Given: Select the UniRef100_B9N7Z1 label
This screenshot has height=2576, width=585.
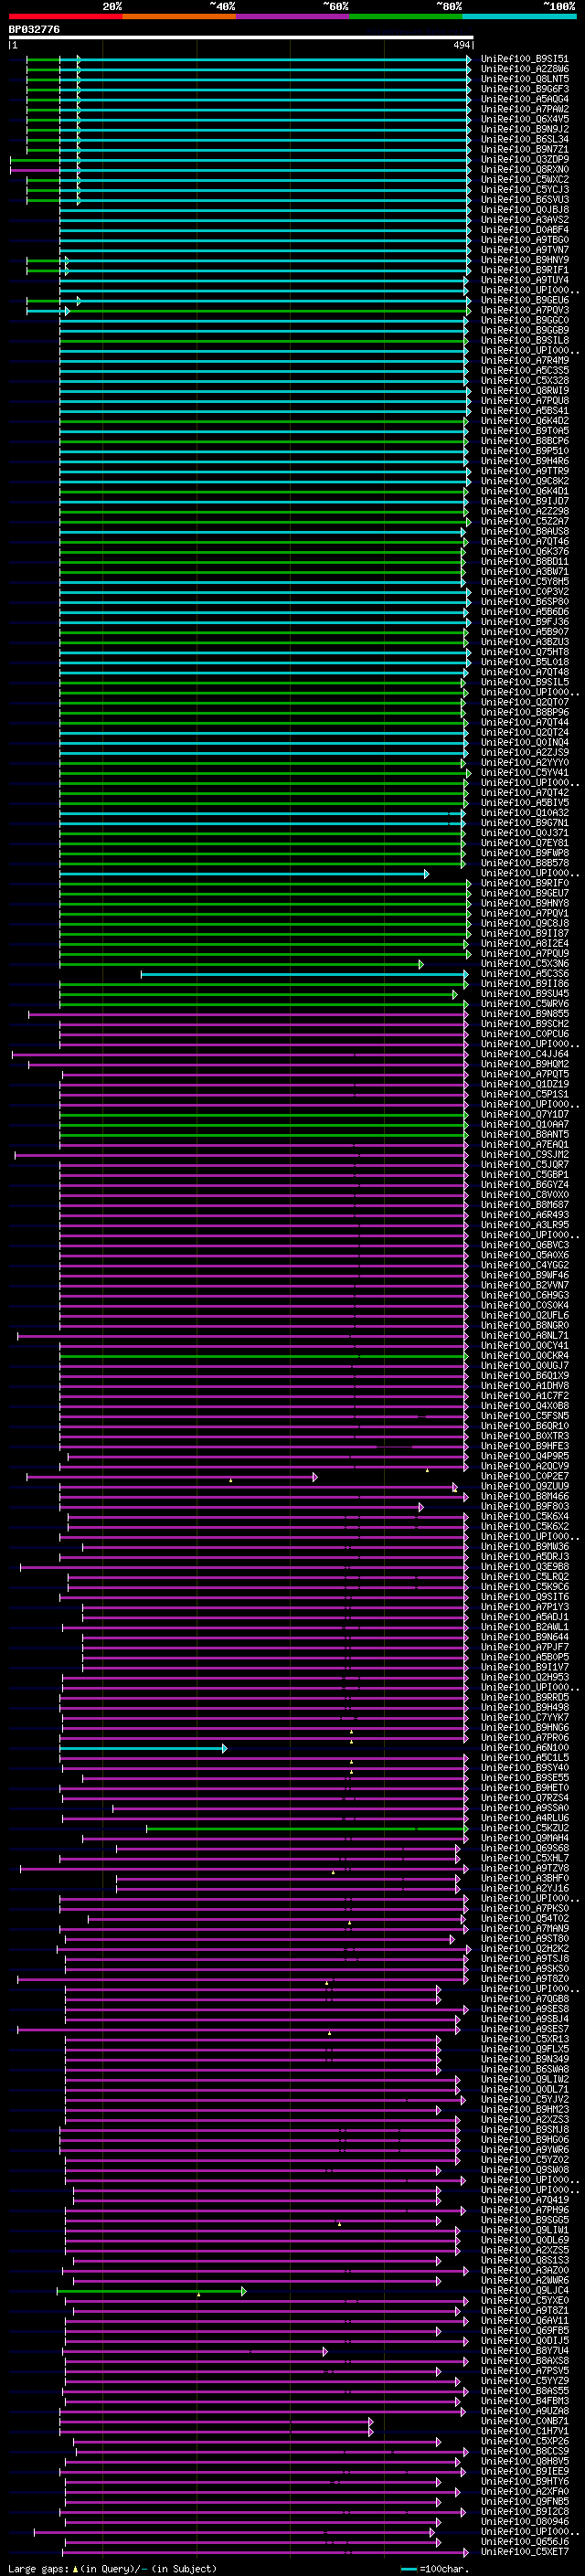Looking at the screenshot, I should click(x=525, y=149).
